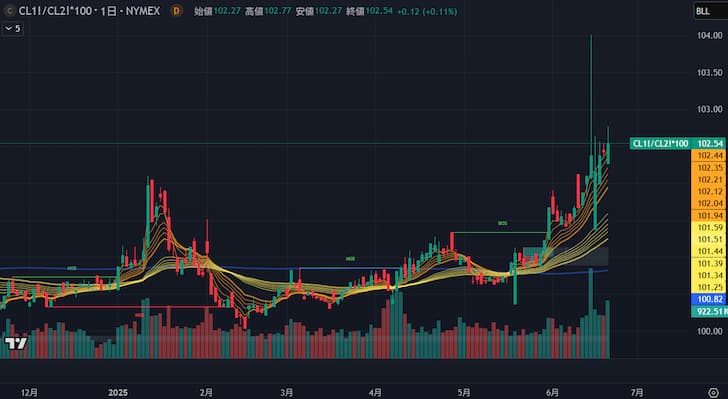Click the orange 102.04 moving average label
728x399 pixels.
pos(709,203)
